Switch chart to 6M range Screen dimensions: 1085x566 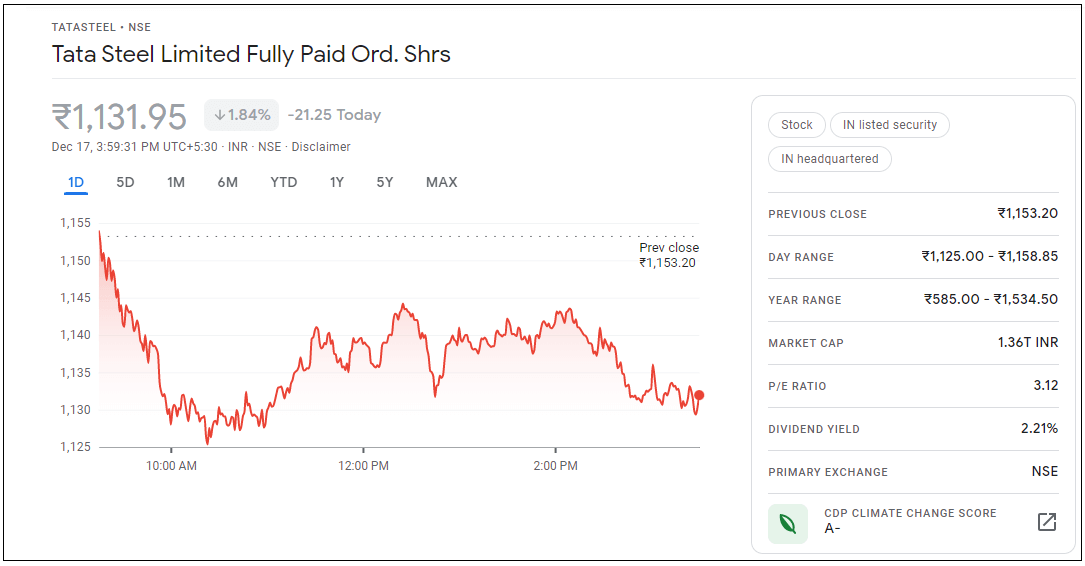coord(227,182)
